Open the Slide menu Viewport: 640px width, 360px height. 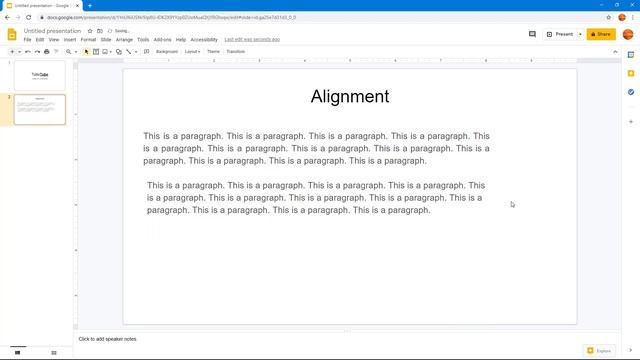click(x=106, y=40)
